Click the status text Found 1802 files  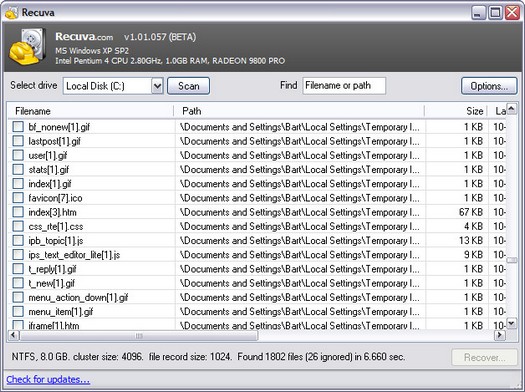pos(270,357)
